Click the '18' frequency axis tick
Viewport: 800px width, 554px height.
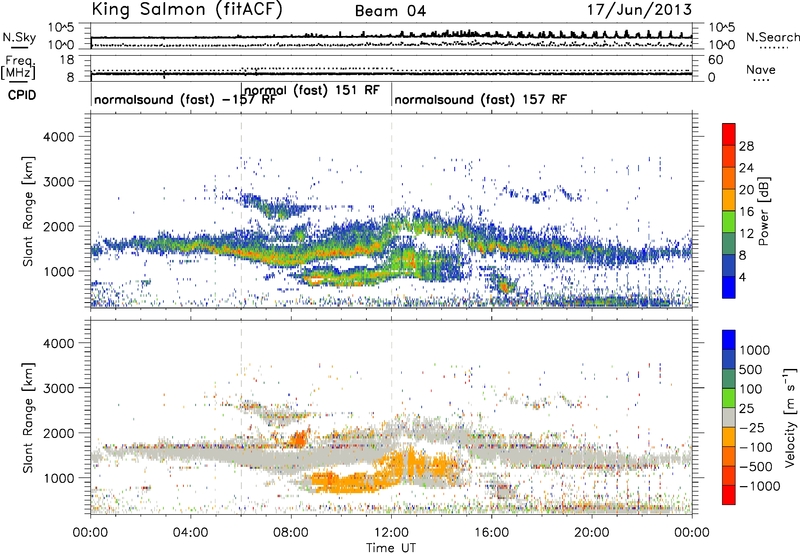pos(67,60)
